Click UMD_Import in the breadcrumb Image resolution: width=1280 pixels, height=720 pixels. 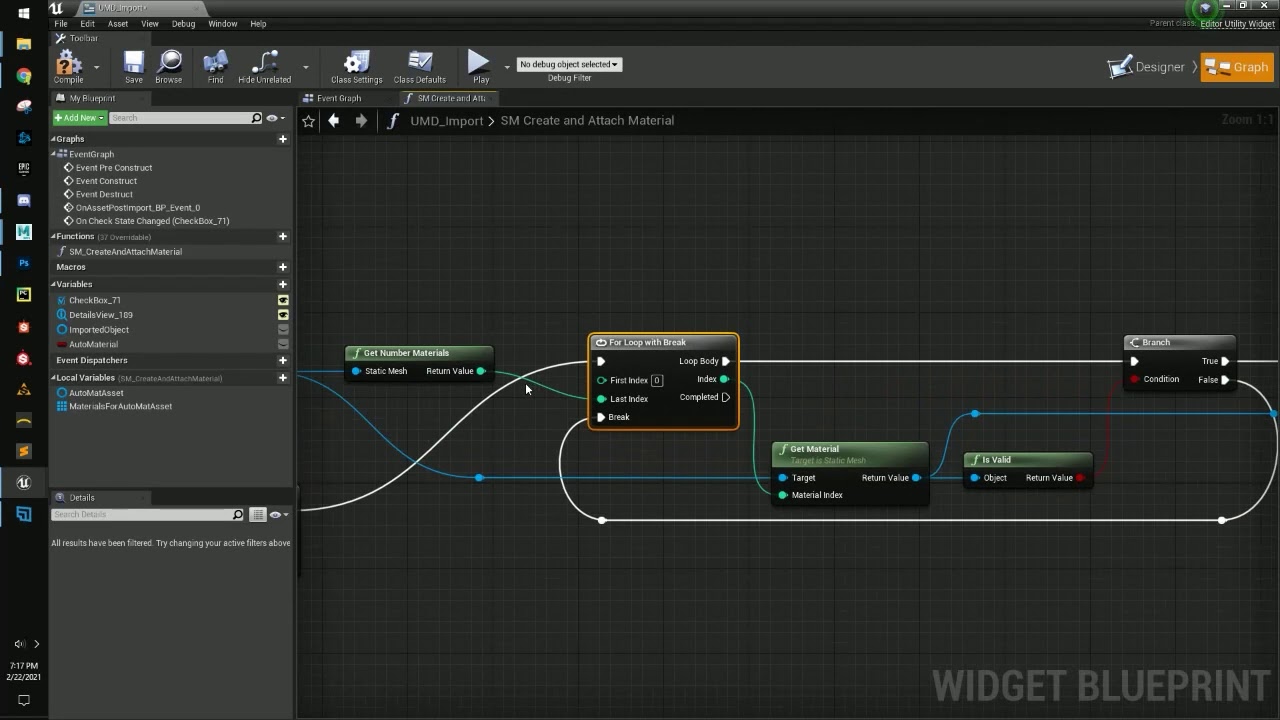pyautogui.click(x=446, y=120)
